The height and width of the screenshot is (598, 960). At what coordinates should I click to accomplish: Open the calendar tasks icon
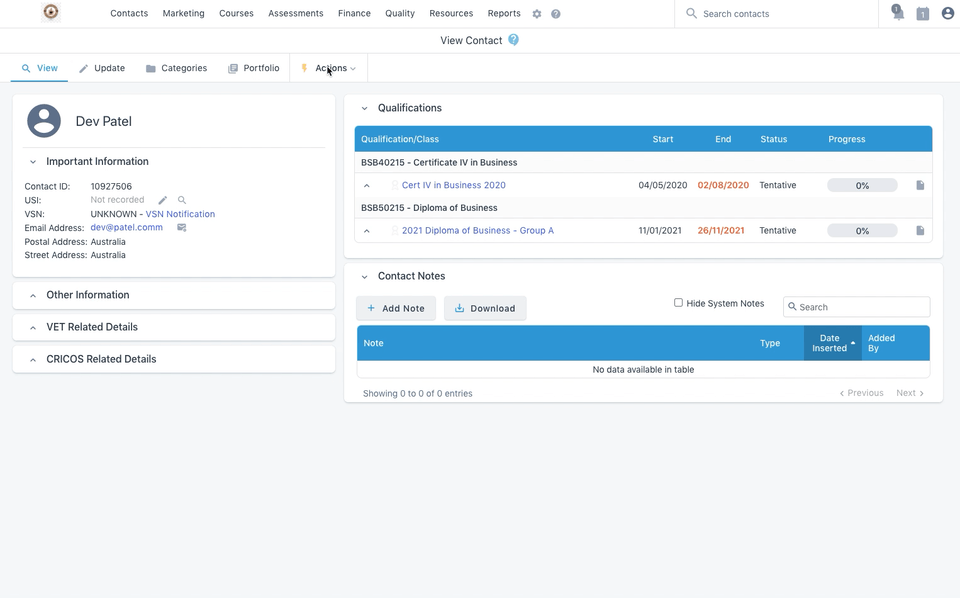pyautogui.click(x=923, y=13)
